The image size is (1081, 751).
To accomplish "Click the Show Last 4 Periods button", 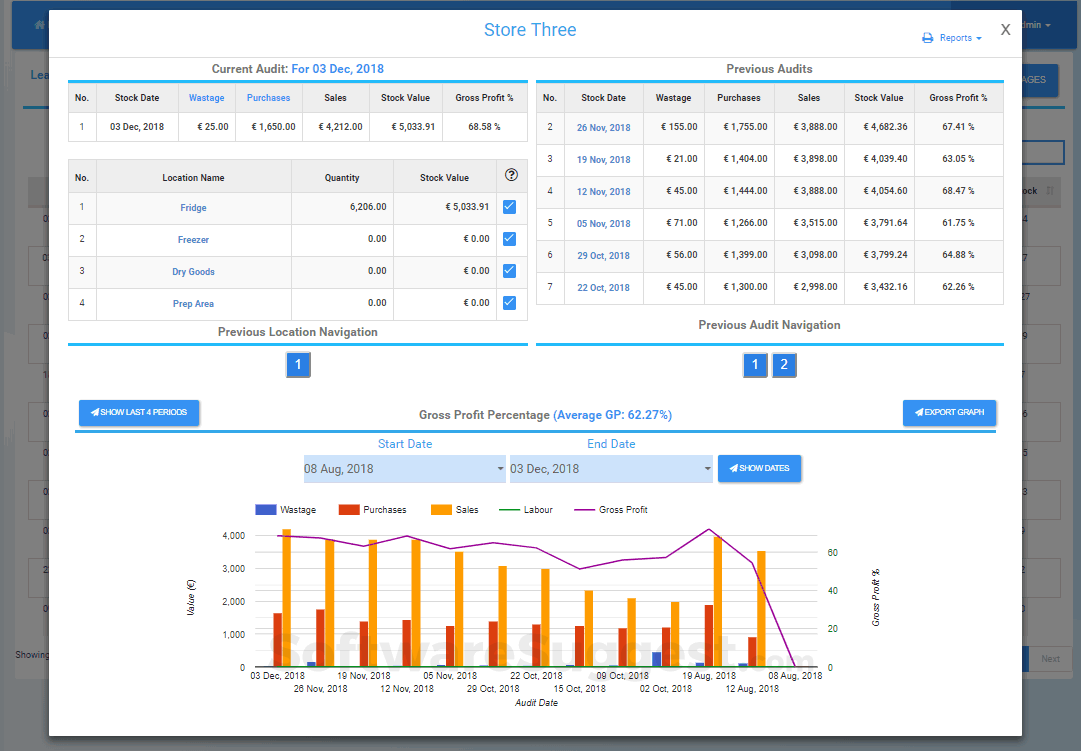I will coord(139,412).
